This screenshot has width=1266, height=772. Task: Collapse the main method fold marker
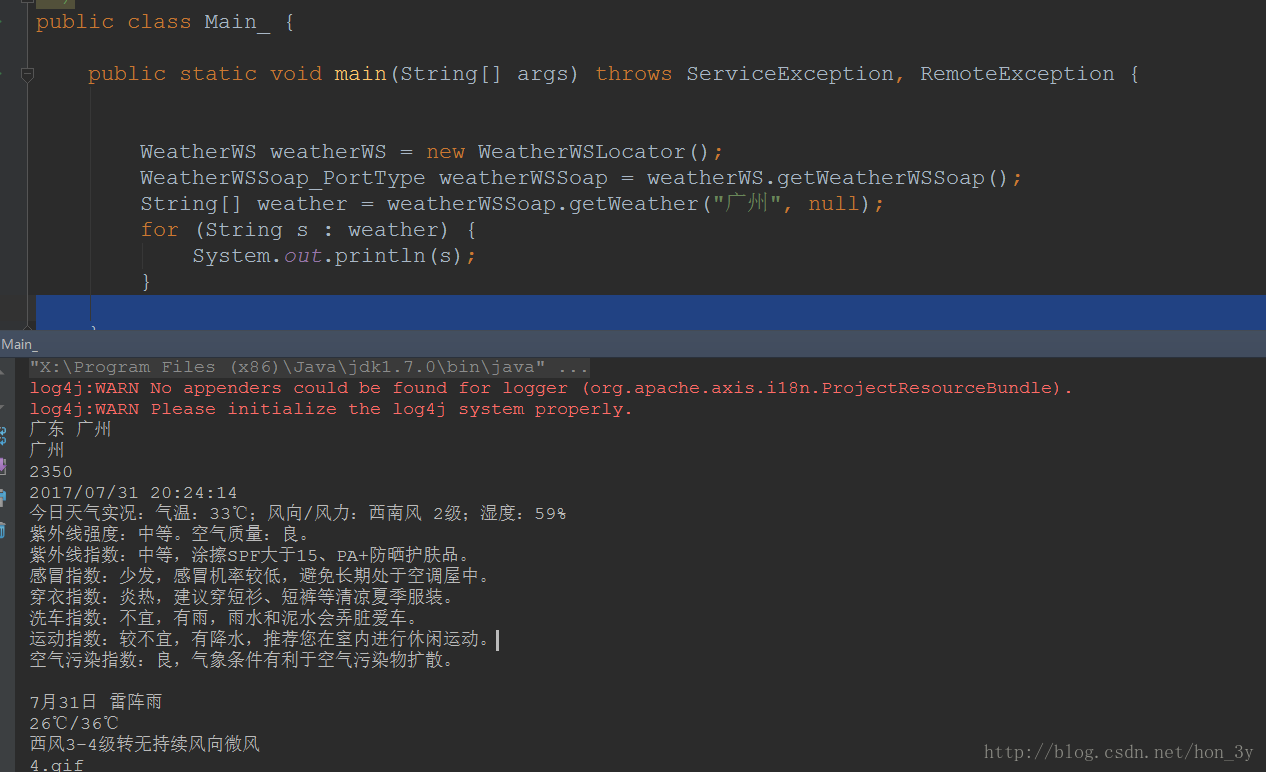click(x=27, y=74)
